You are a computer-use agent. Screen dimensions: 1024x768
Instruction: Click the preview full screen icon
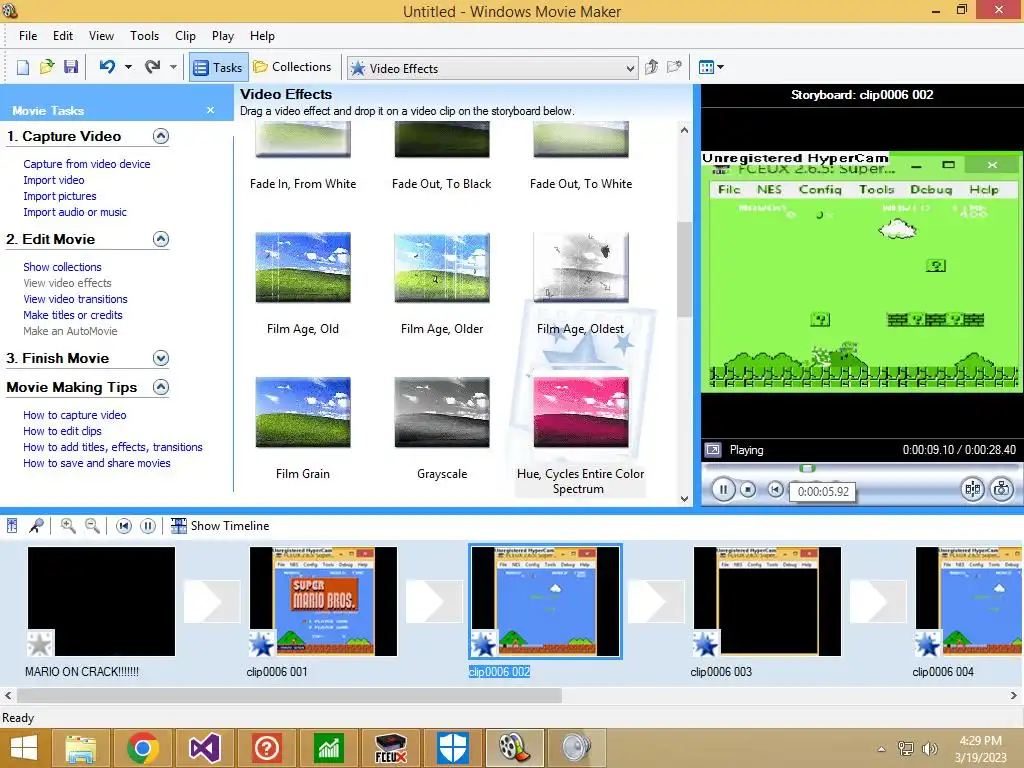713,450
